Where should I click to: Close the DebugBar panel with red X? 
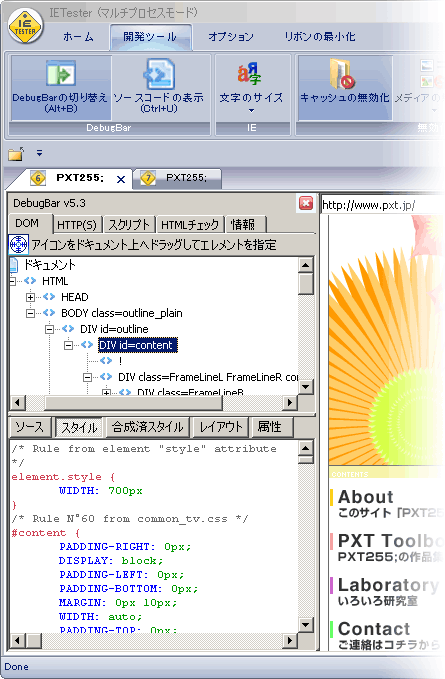tap(306, 203)
